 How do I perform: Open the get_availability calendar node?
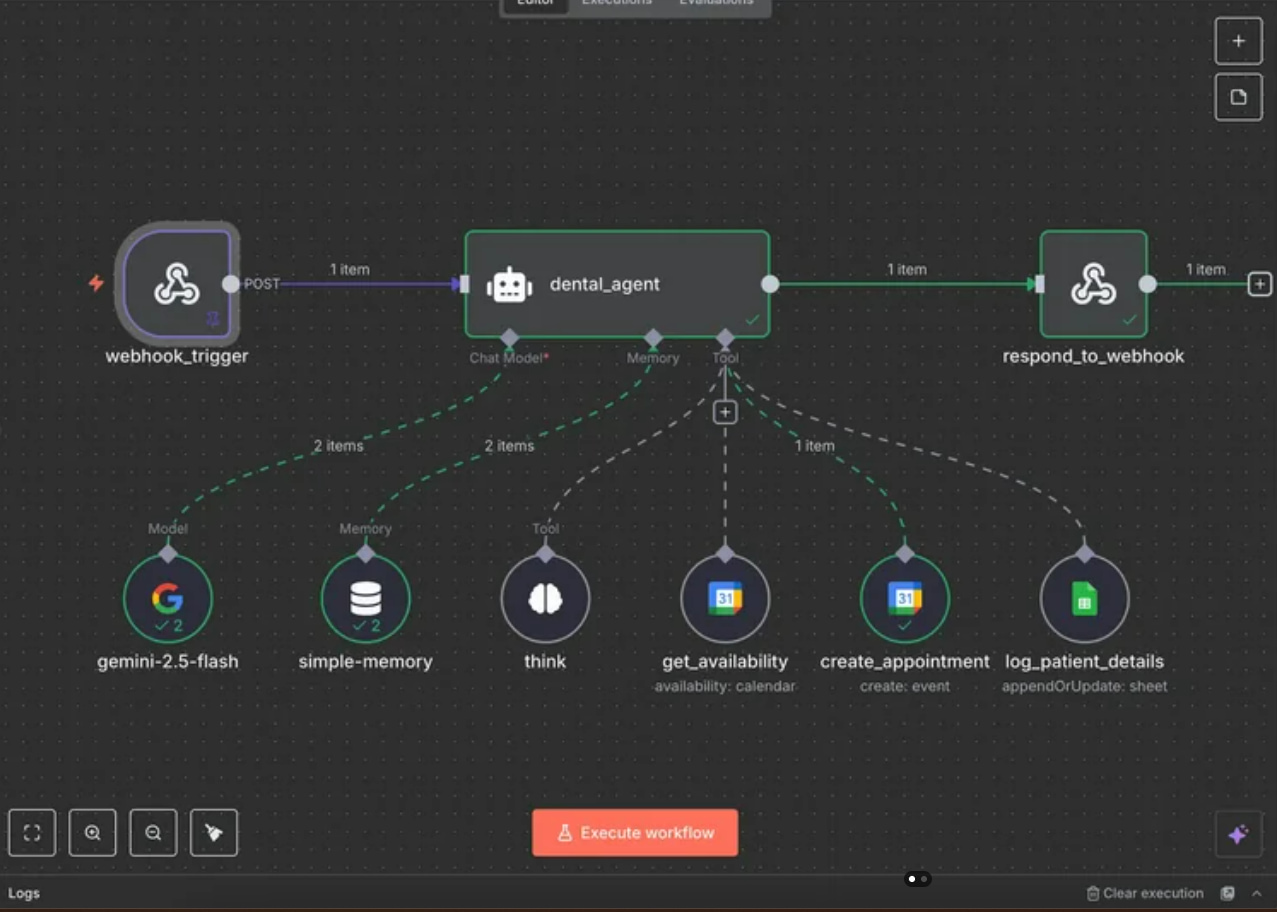(x=725, y=599)
